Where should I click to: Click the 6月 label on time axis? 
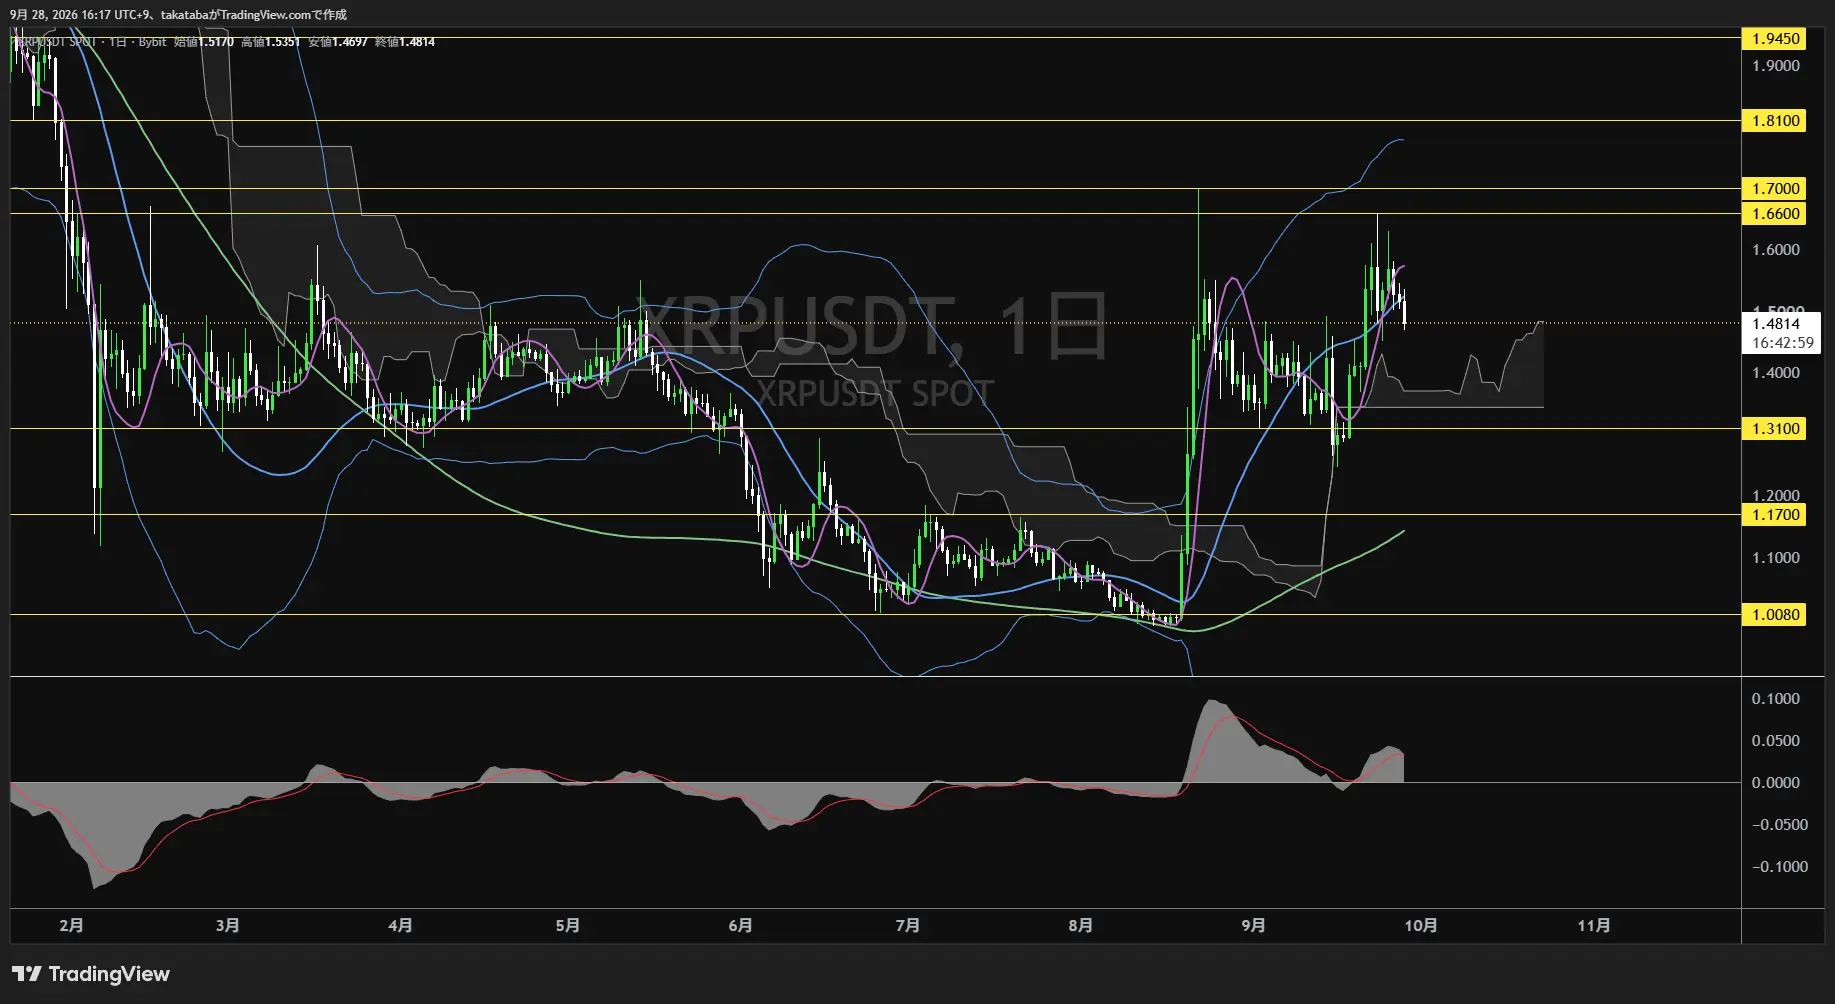[x=740, y=925]
